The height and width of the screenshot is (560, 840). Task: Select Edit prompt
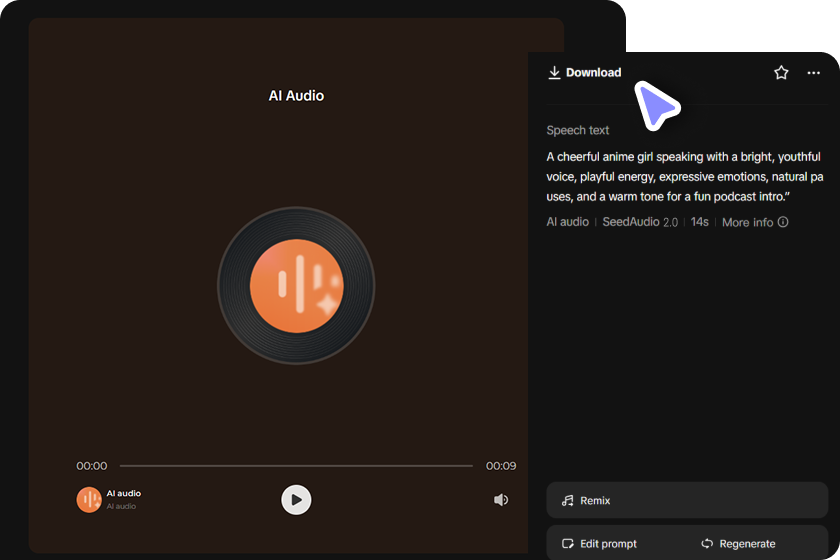[x=599, y=543]
